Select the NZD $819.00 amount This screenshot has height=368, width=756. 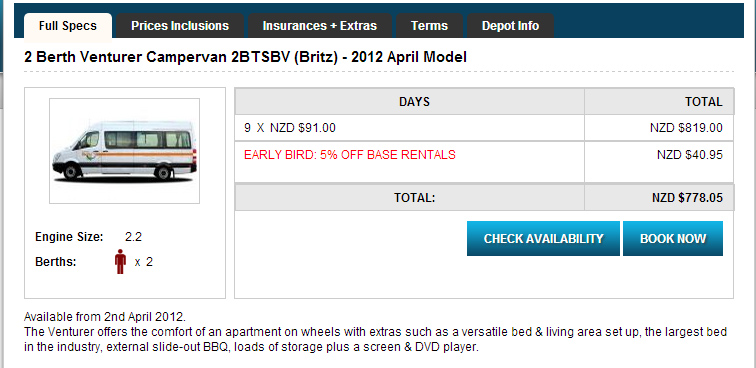click(x=686, y=128)
